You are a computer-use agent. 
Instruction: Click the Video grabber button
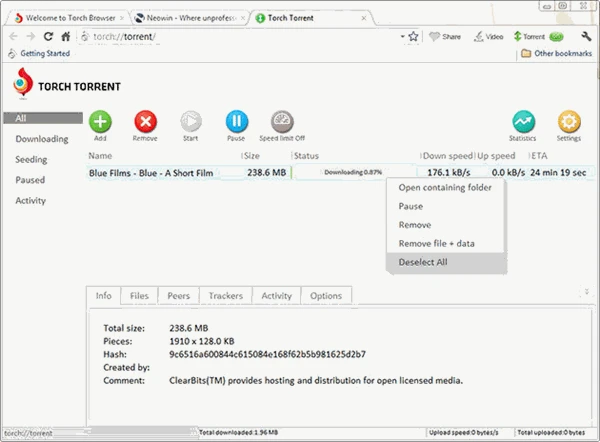(x=488, y=37)
